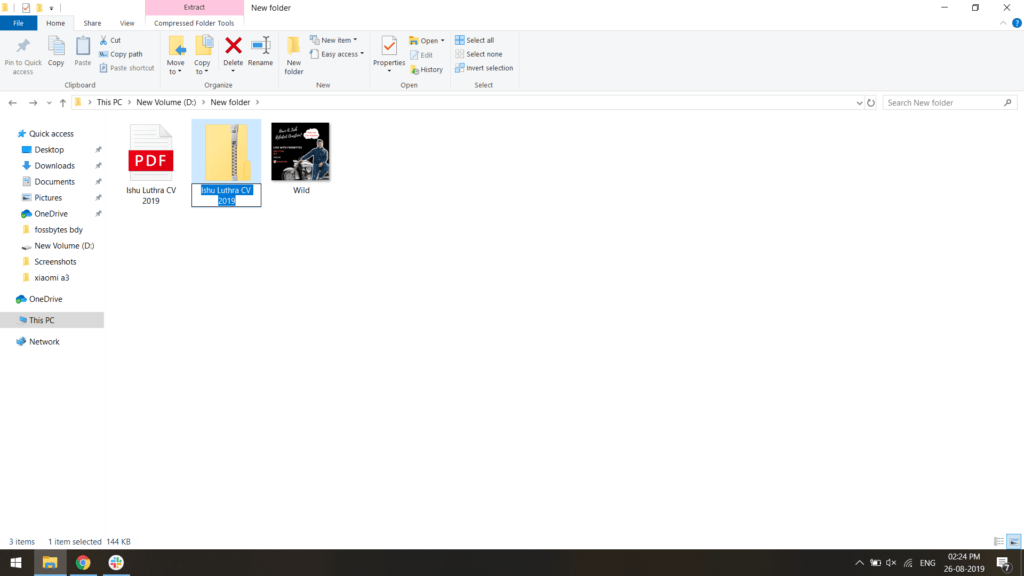This screenshot has width=1024, height=576.
Task: Open xiaomi a3 folder in sidebar
Action: tap(52, 278)
